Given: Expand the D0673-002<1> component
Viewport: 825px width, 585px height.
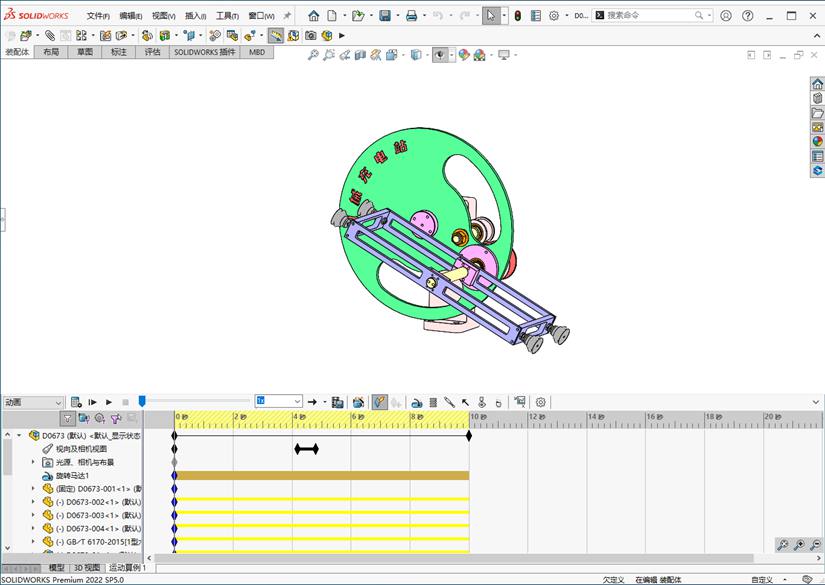Looking at the screenshot, I should coord(33,502).
